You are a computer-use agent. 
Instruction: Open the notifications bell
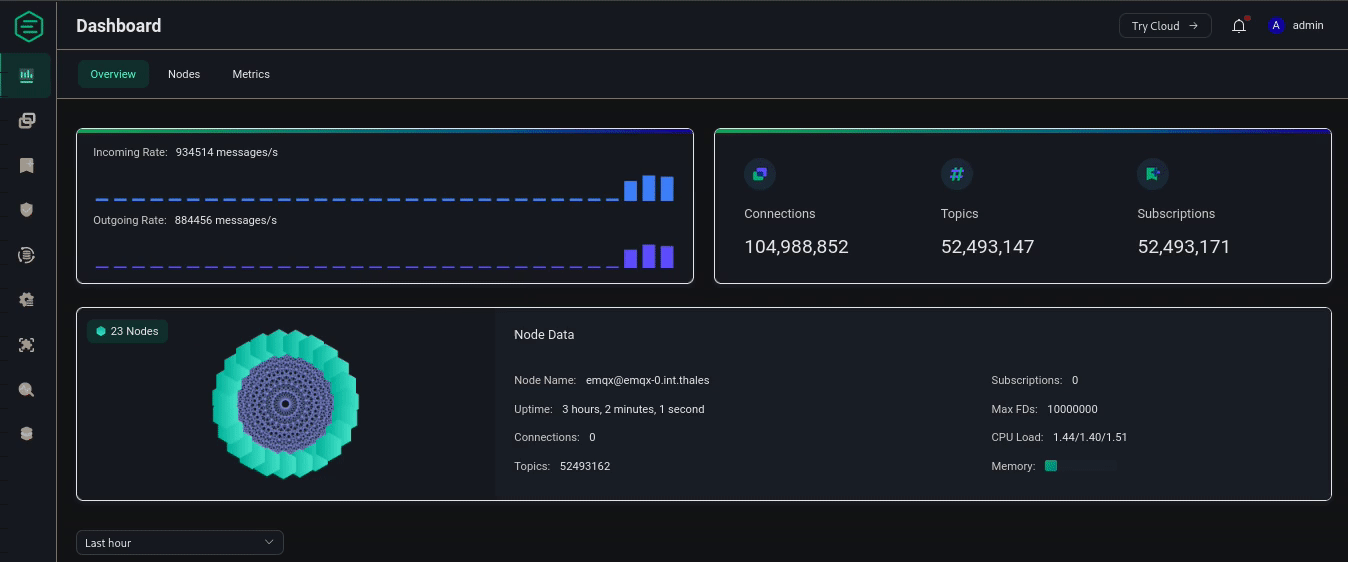[1239, 26]
